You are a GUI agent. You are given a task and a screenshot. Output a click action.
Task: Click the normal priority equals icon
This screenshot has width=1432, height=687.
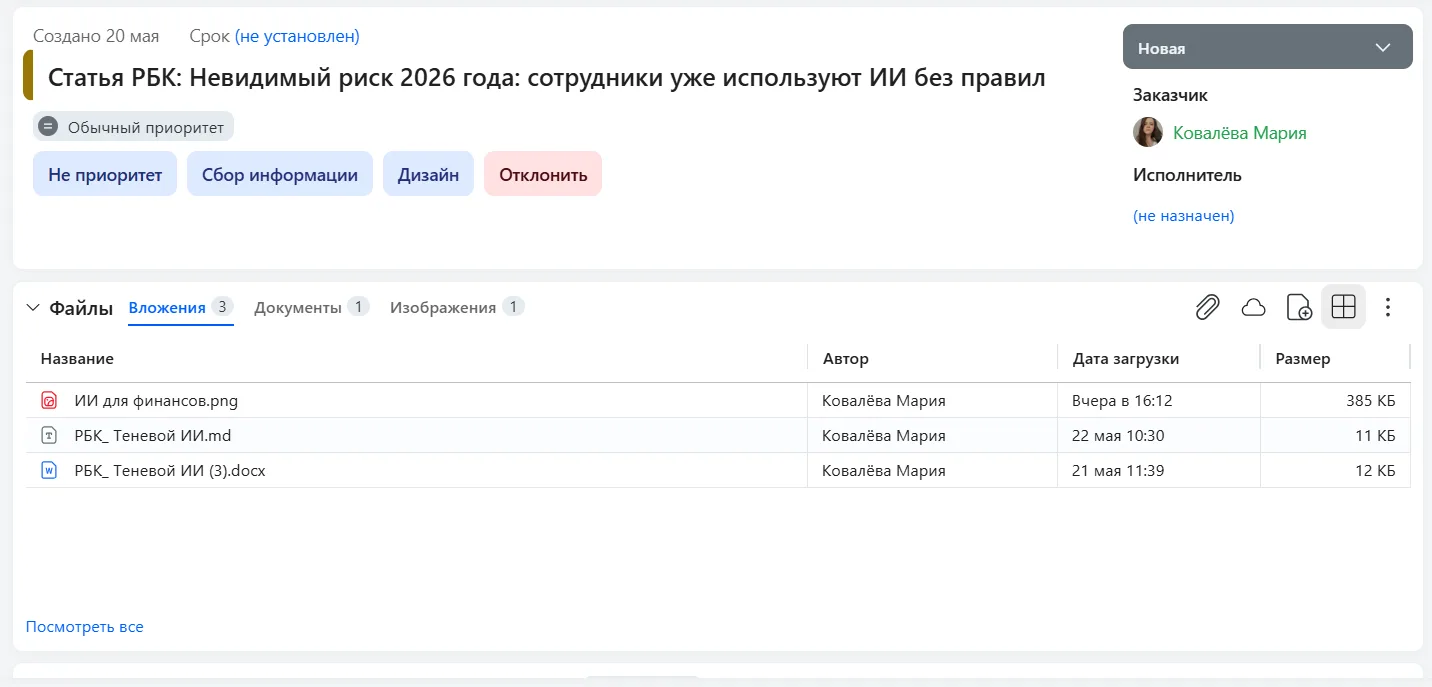[x=48, y=127]
